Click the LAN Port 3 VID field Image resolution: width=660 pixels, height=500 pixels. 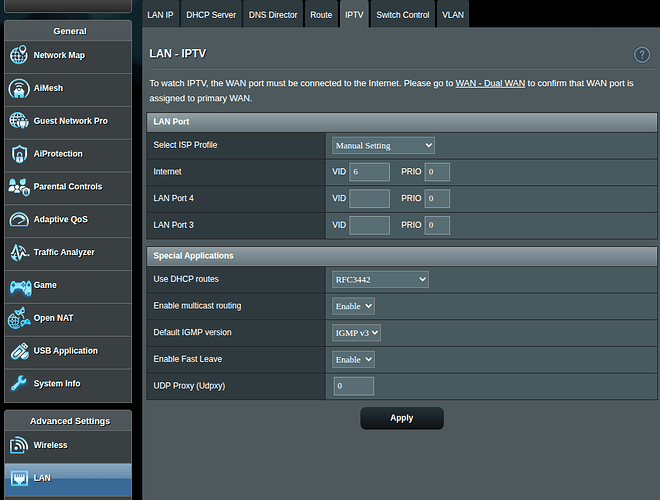click(369, 225)
